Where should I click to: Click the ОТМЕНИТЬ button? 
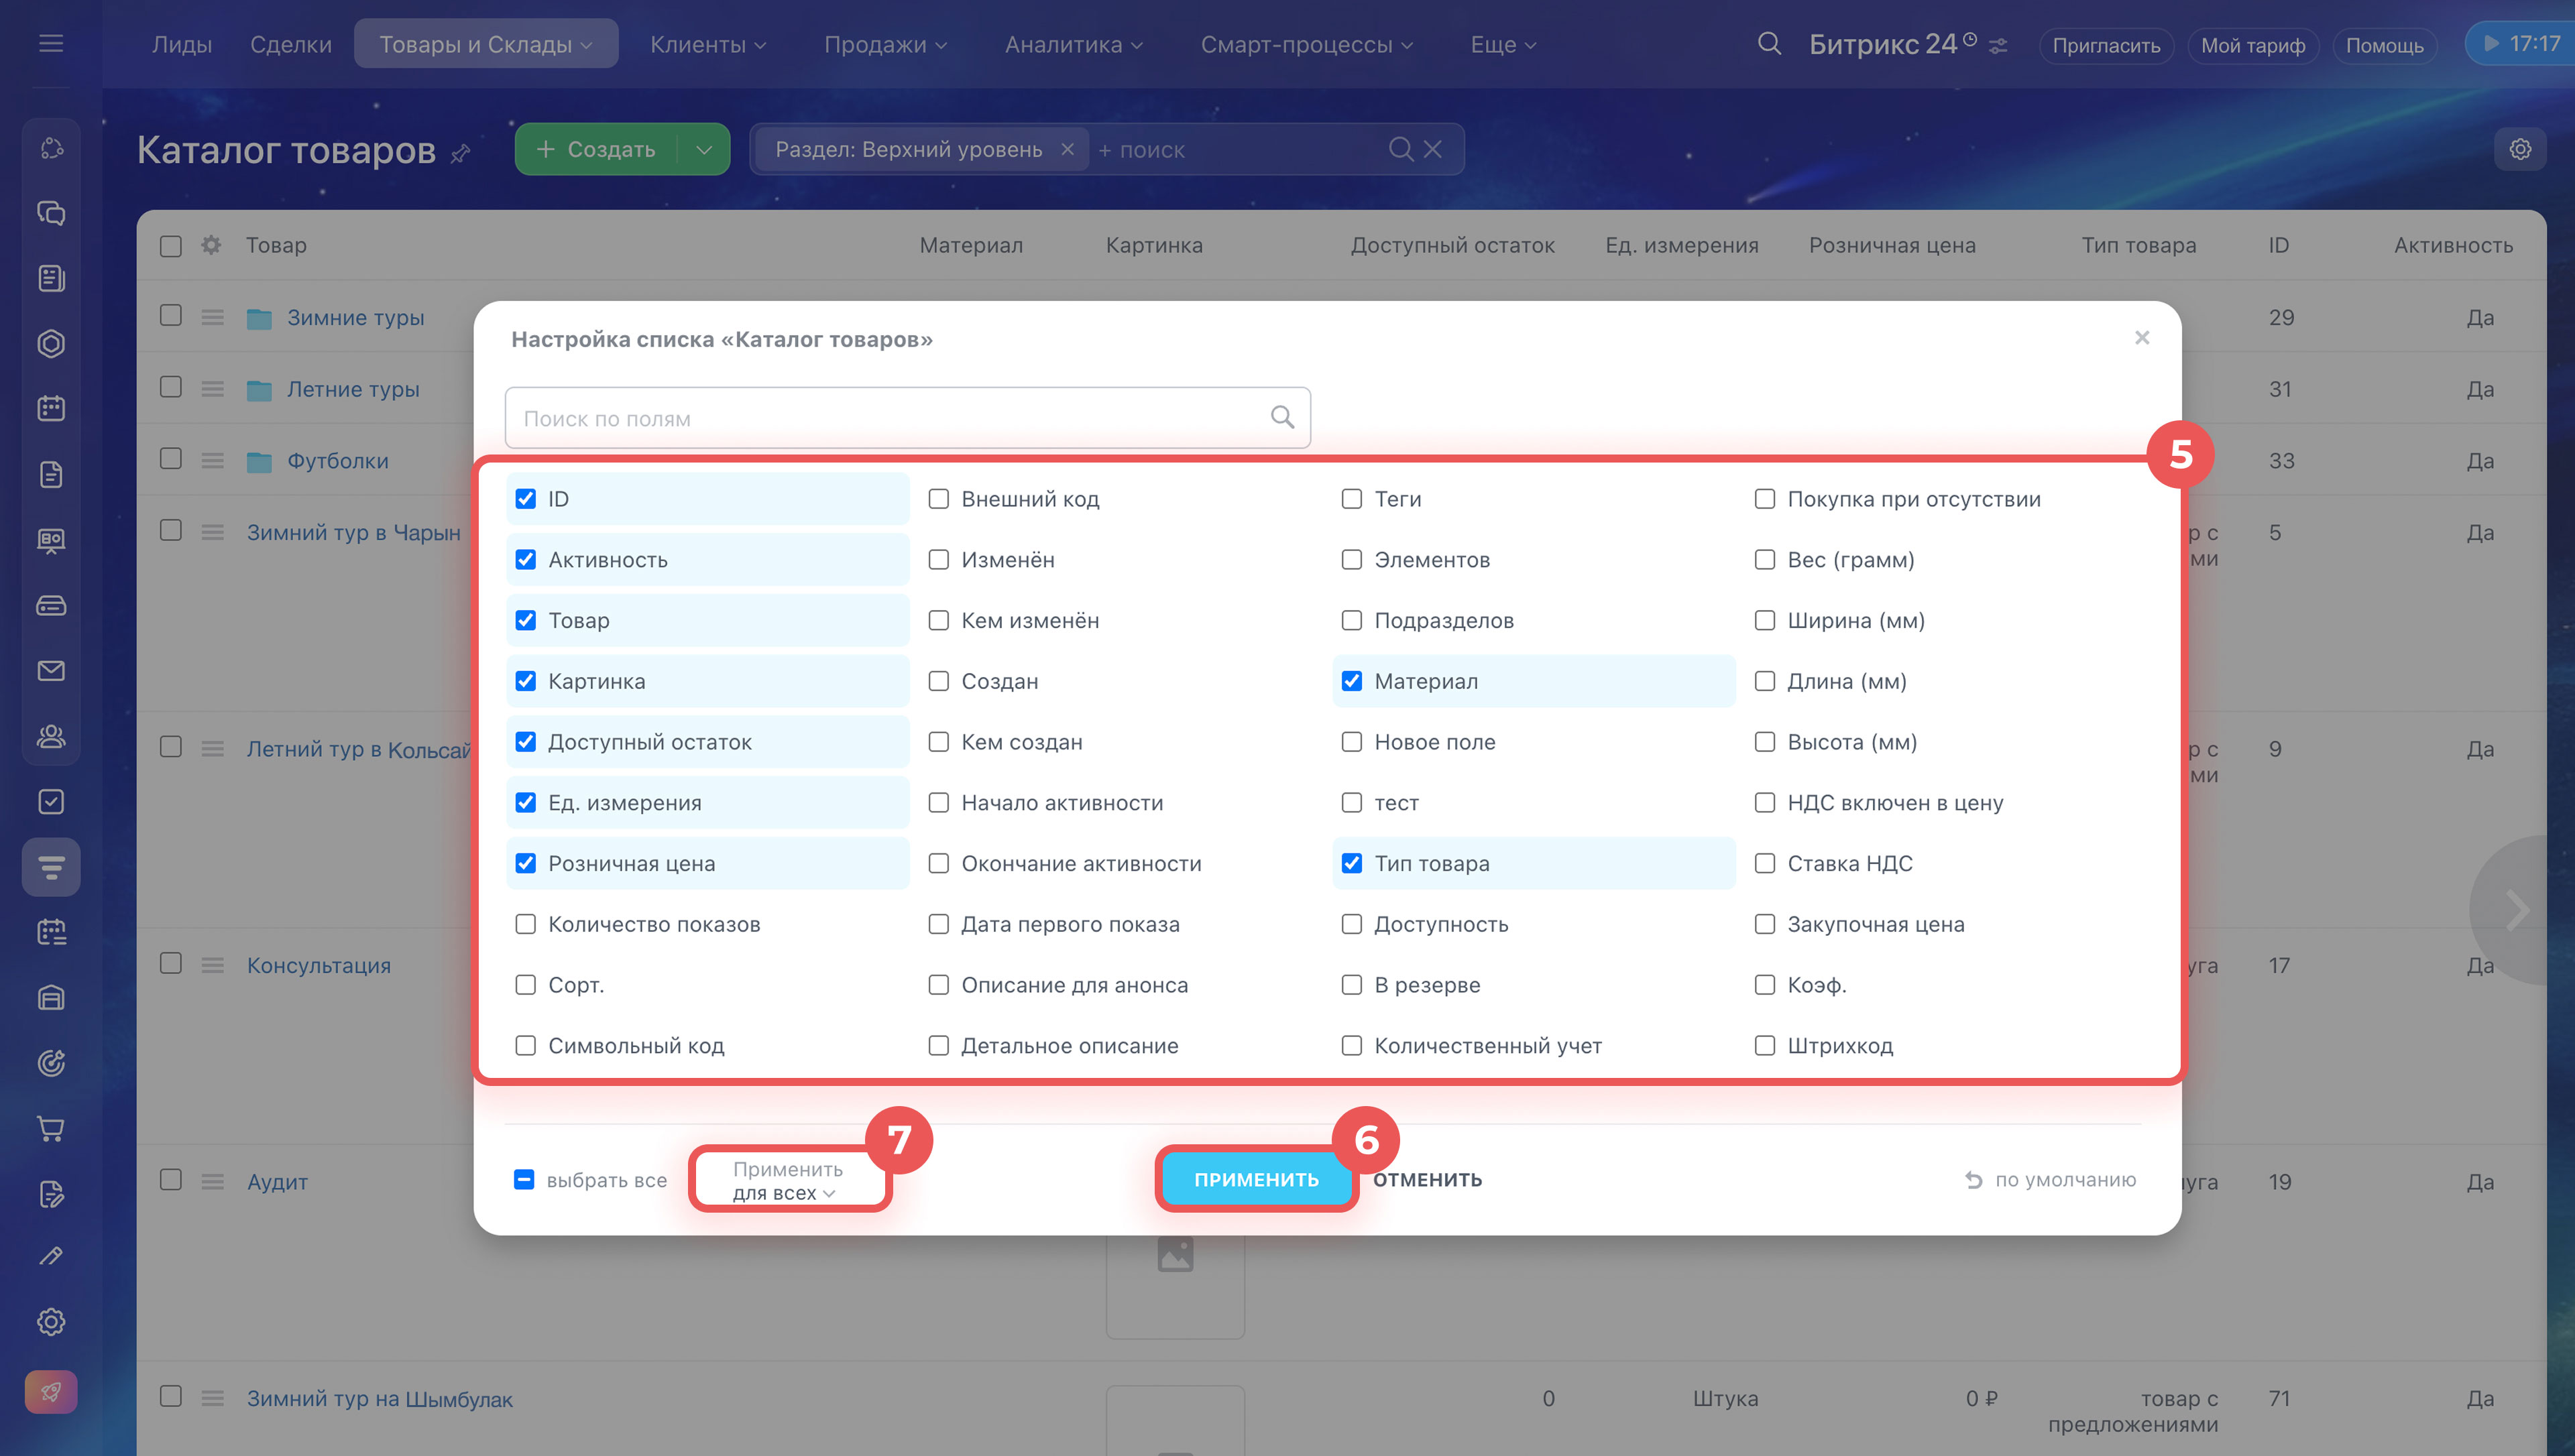coord(1427,1180)
